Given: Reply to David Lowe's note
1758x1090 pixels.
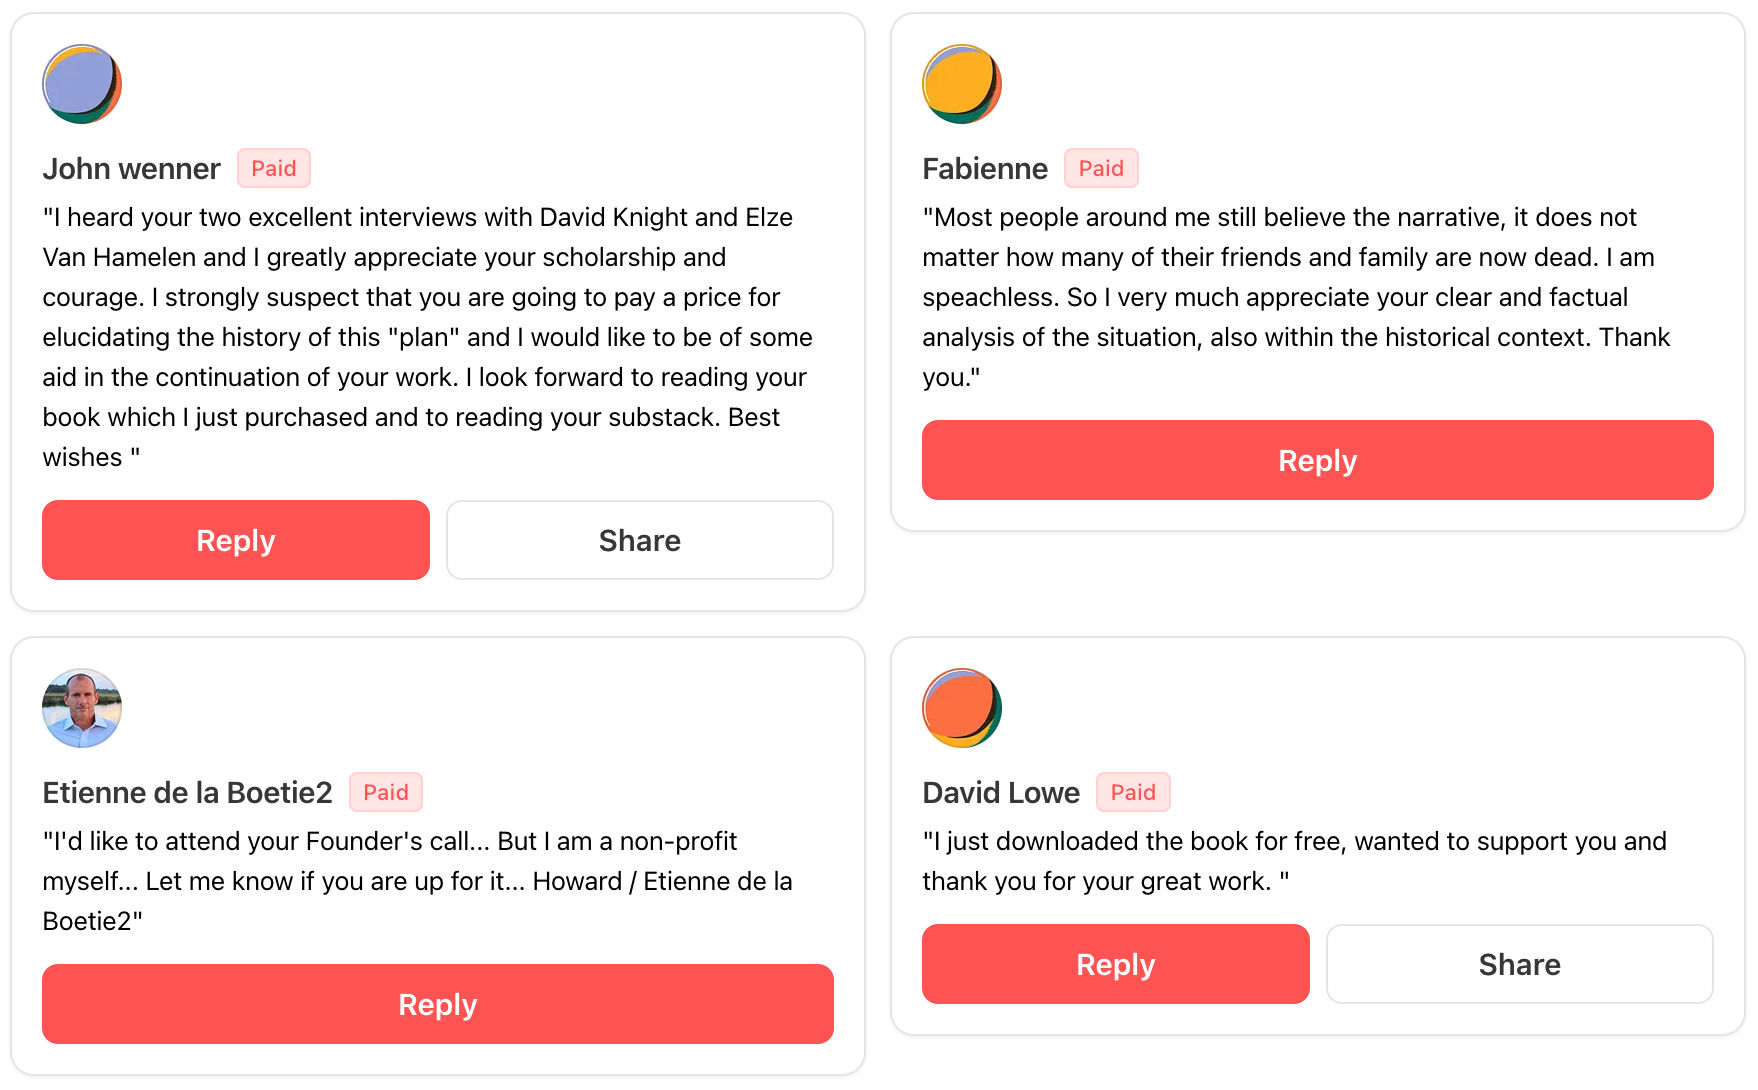Looking at the screenshot, I should tap(1115, 964).
